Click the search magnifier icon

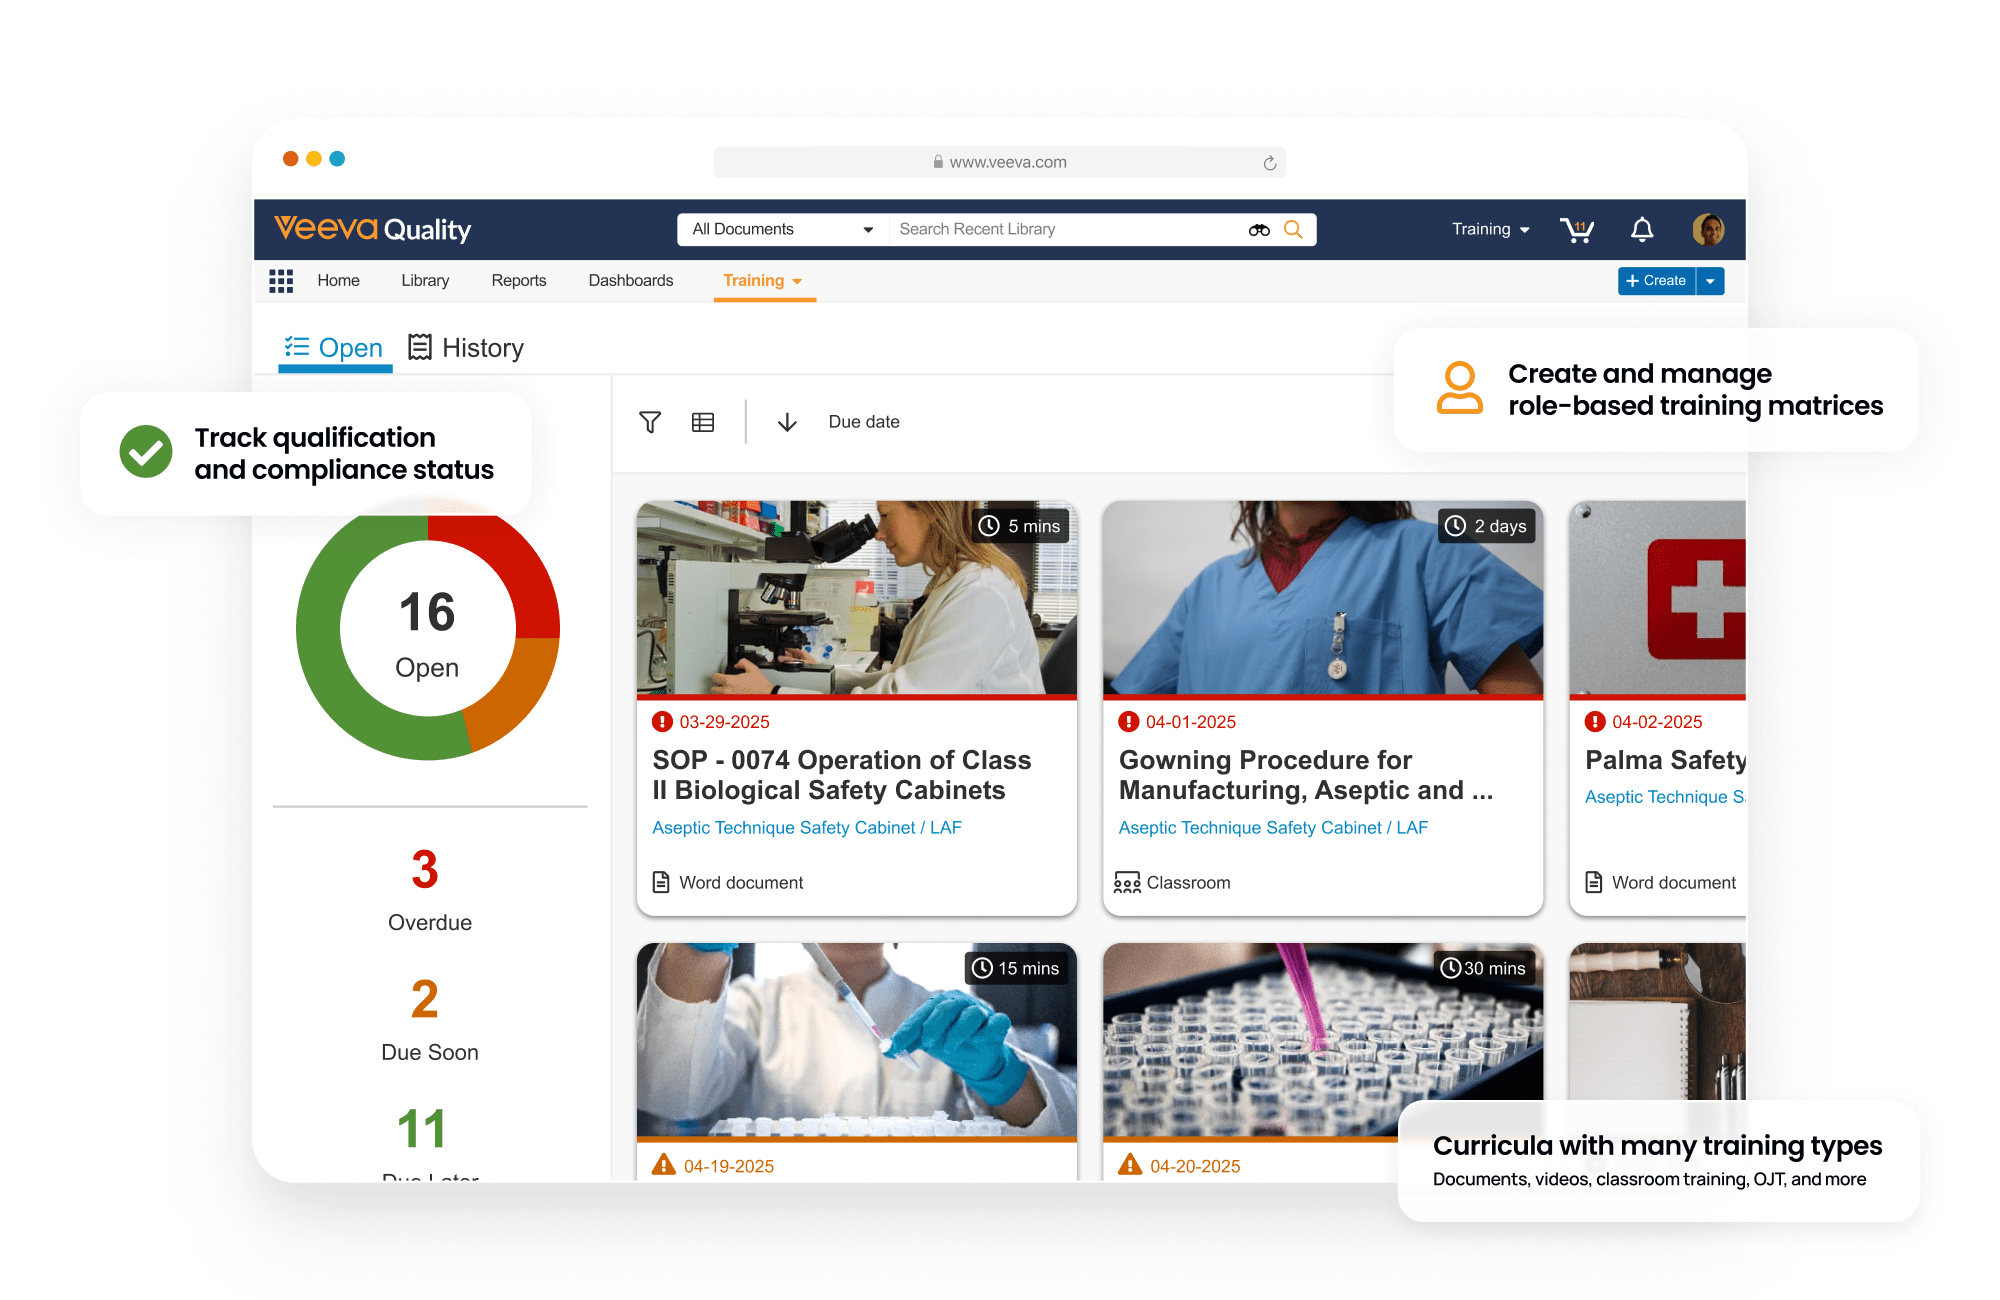tap(1294, 230)
